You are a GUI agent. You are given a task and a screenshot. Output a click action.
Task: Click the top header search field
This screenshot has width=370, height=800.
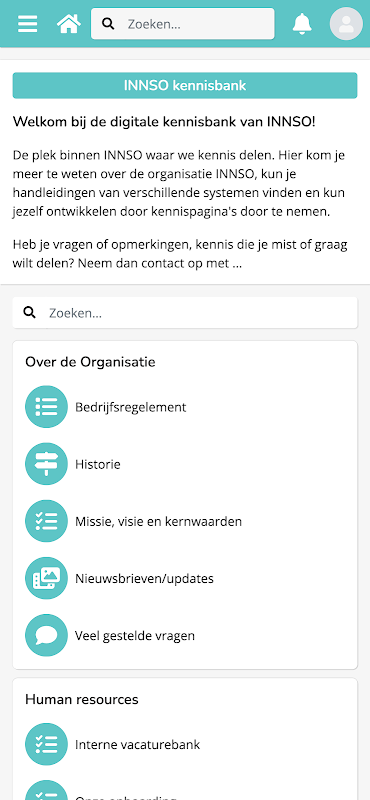(183, 23)
